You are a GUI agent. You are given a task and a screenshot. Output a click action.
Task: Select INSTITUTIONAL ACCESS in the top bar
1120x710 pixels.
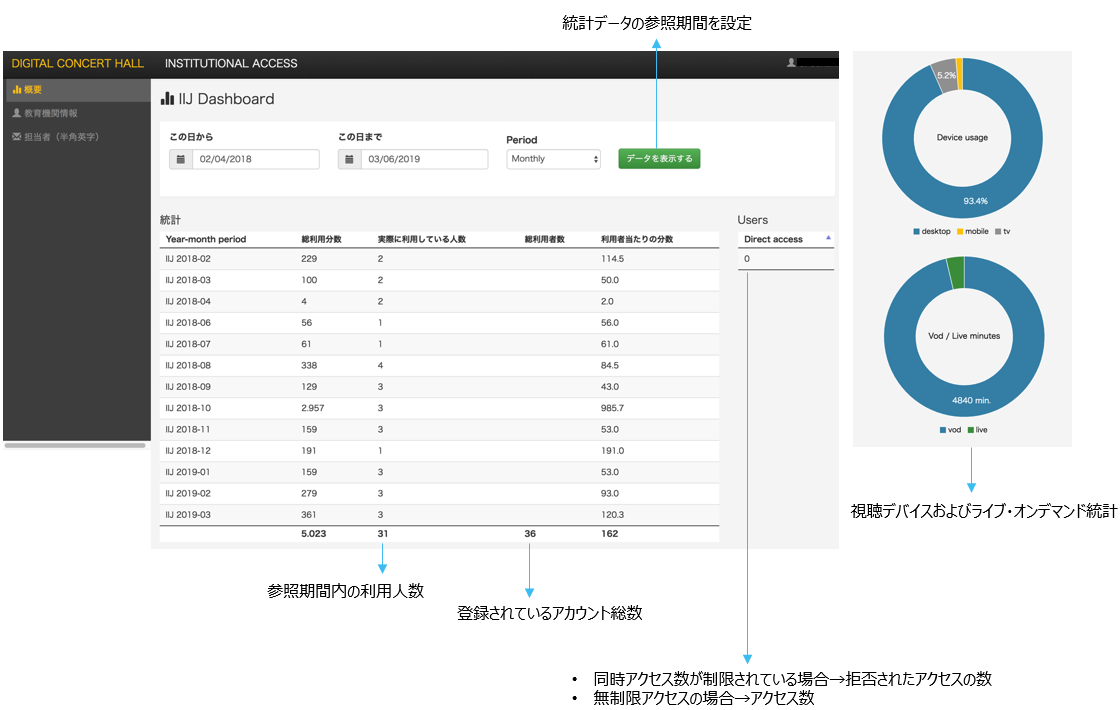click(x=231, y=64)
